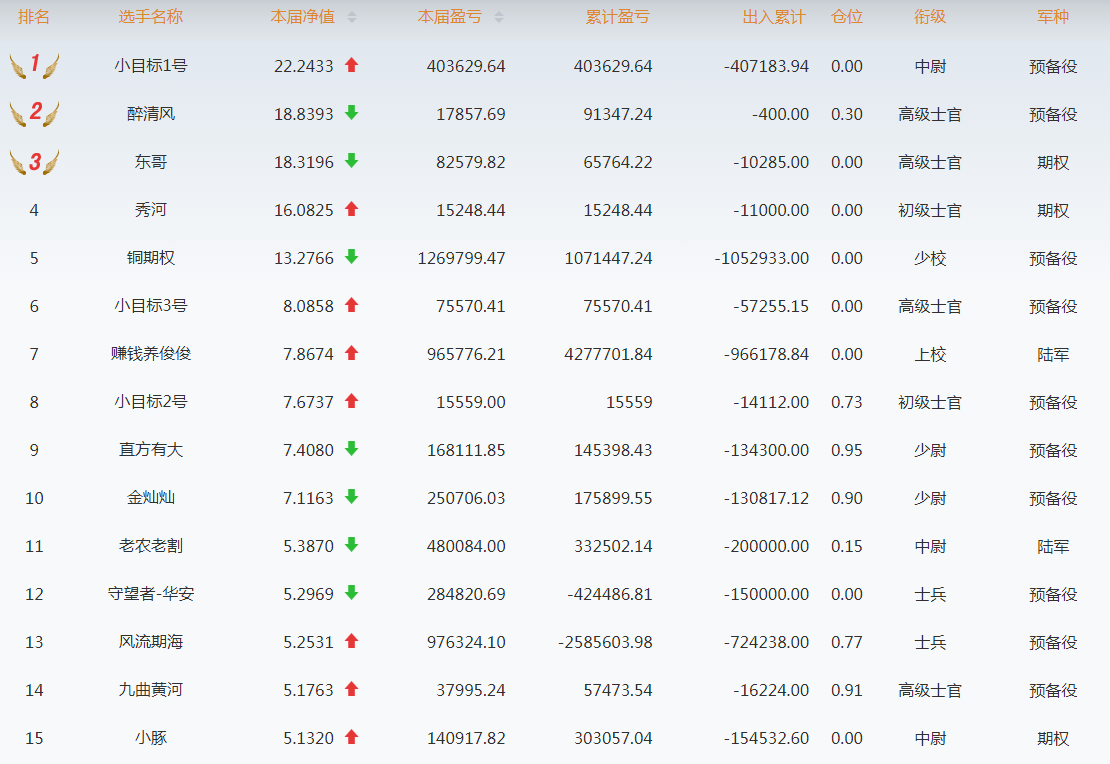Viewport: 1110px width, 764px height.
Task: Click green down arrow beside 5.3870
Action: (x=351, y=545)
